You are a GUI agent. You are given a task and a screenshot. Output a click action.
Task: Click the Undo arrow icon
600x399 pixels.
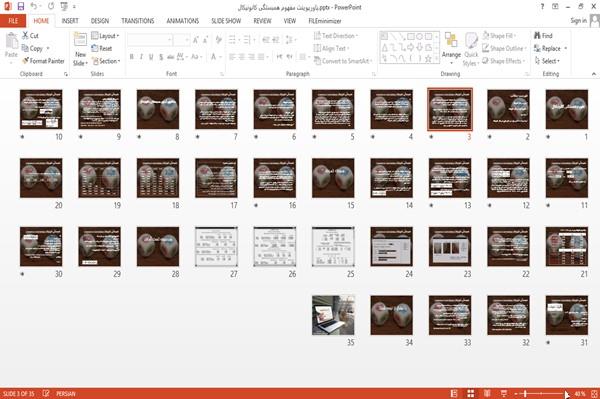34,7
